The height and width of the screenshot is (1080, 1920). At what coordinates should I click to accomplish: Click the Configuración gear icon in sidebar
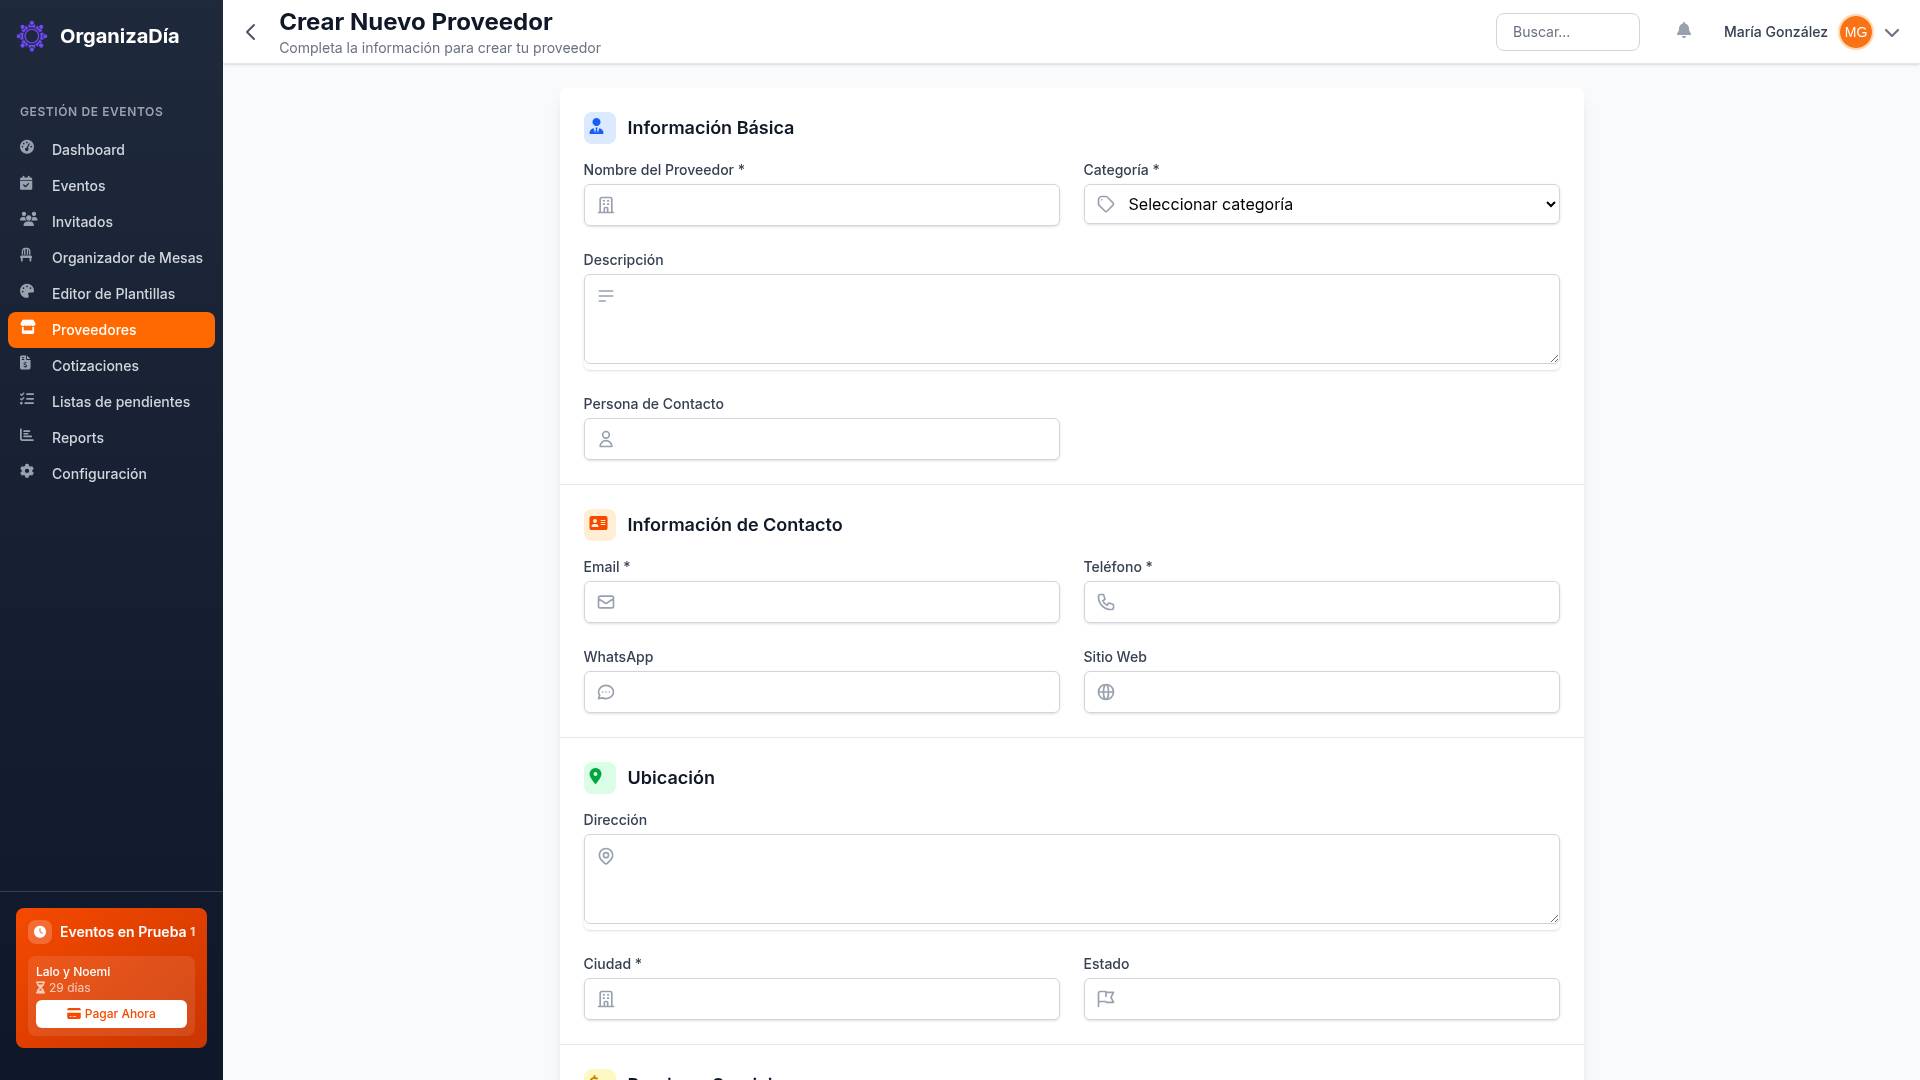tap(27, 472)
